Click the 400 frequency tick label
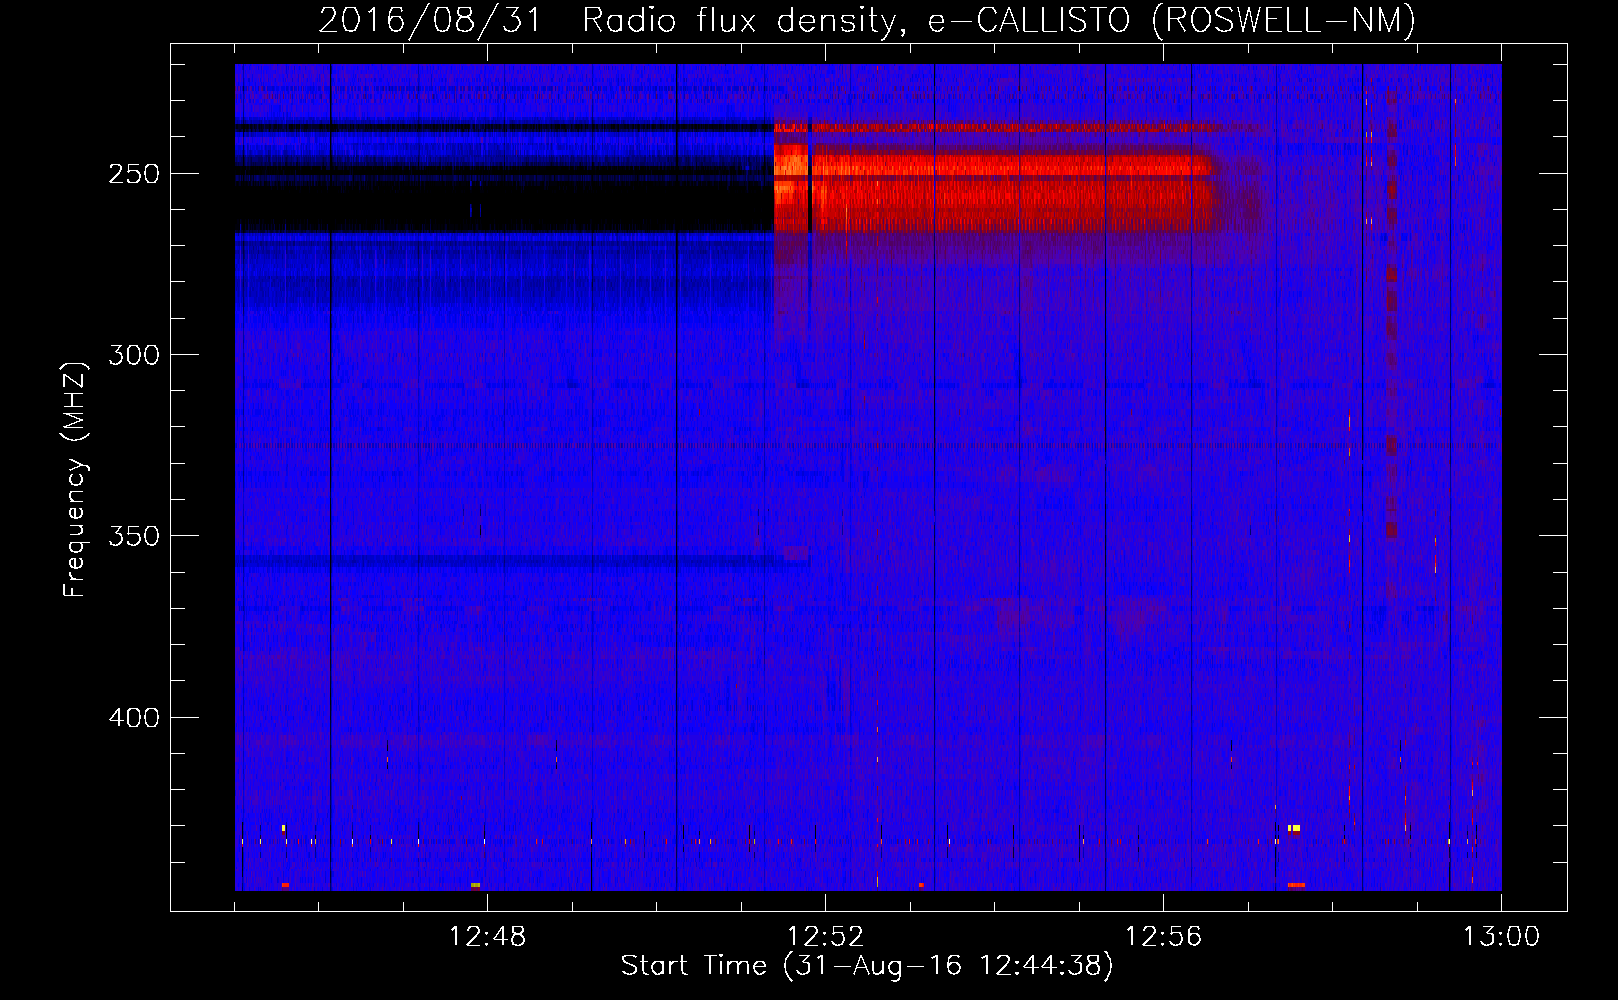 click(134, 718)
